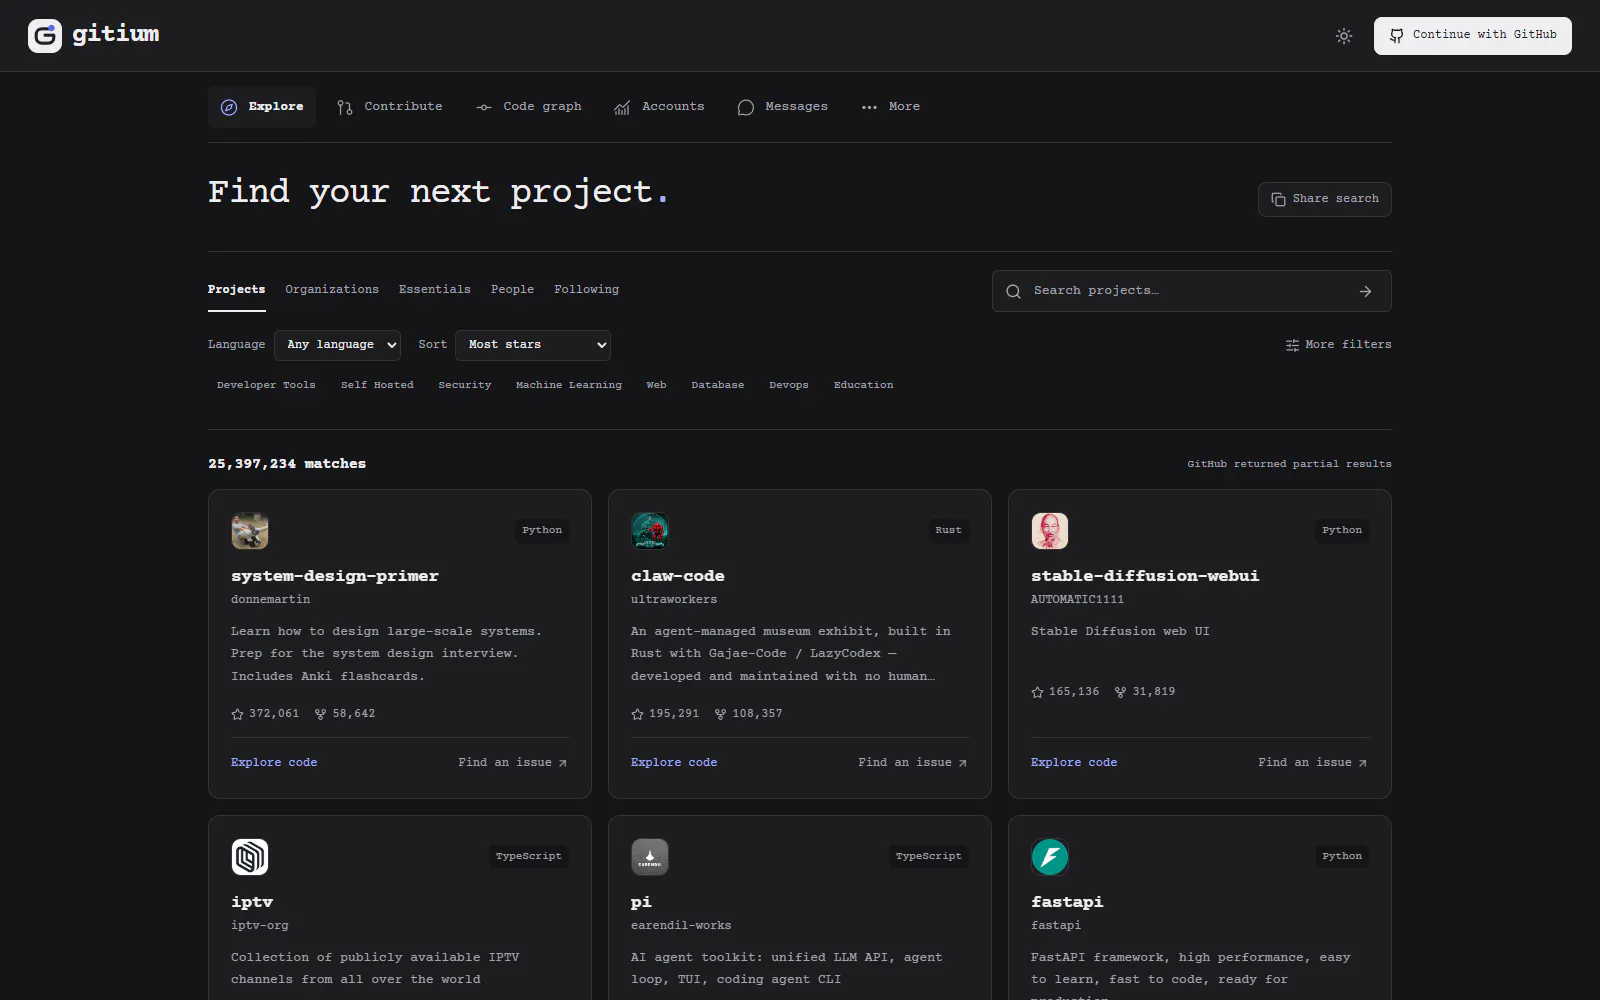
Task: Click the star icon on system-design-primer card
Action: 237,714
